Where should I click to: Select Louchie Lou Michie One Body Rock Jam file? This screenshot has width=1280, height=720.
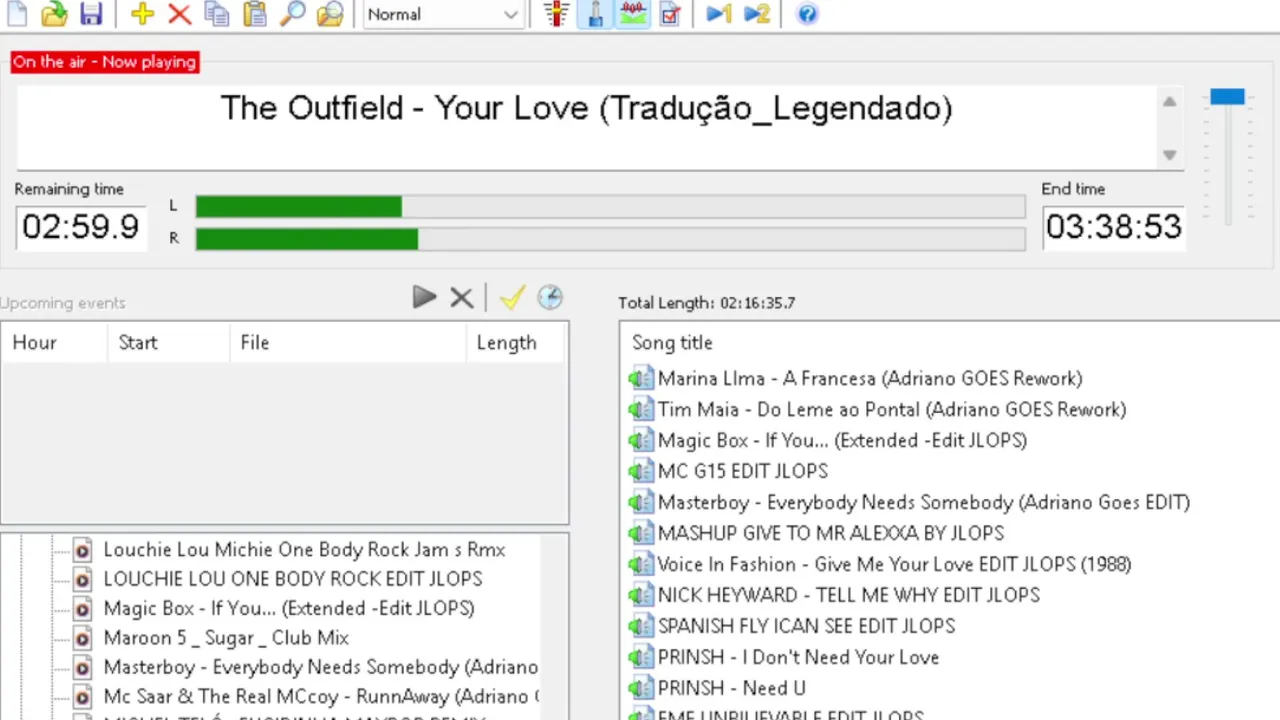[304, 549]
